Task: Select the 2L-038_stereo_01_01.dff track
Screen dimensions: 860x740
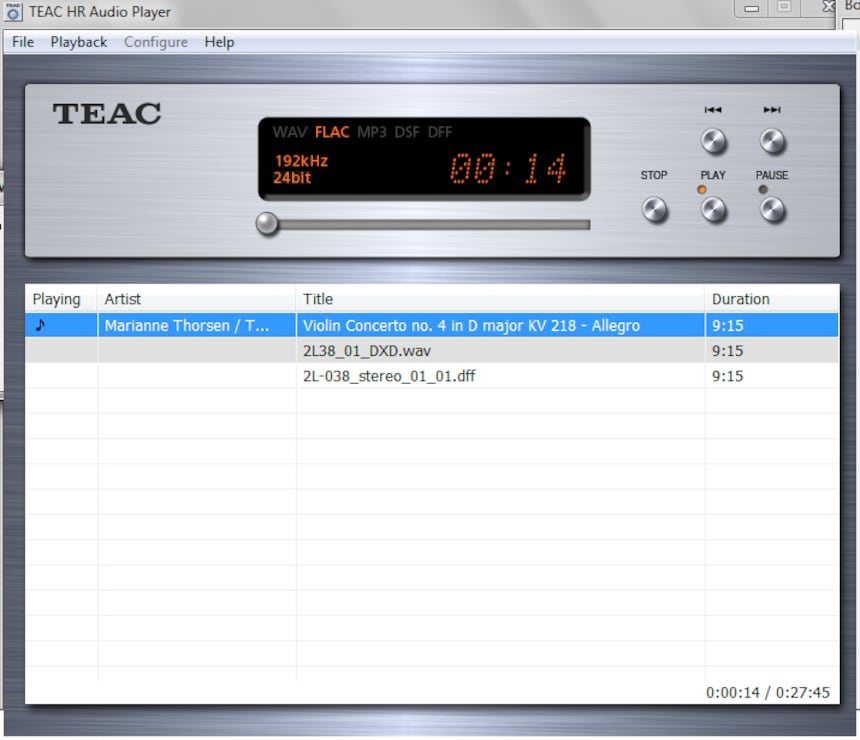Action: point(432,376)
